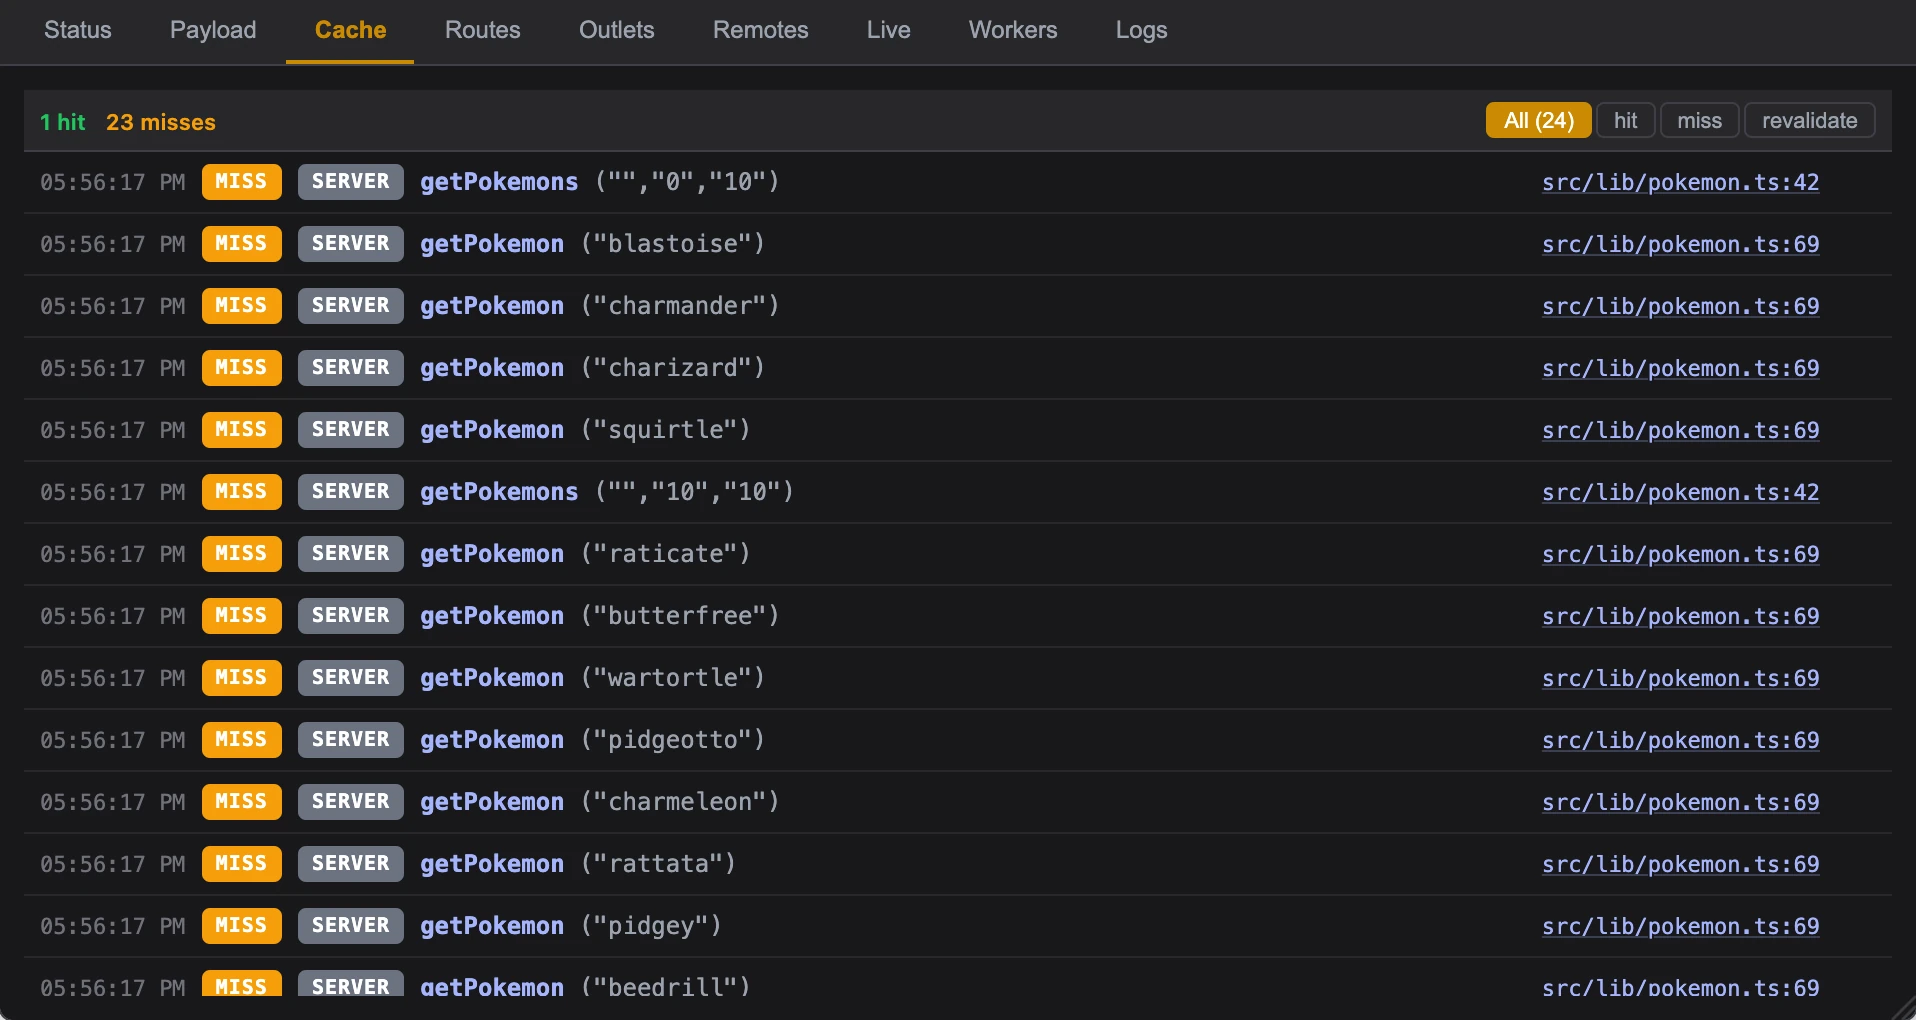This screenshot has width=1916, height=1020.
Task: Show only revalidate cache entries
Action: point(1809,121)
